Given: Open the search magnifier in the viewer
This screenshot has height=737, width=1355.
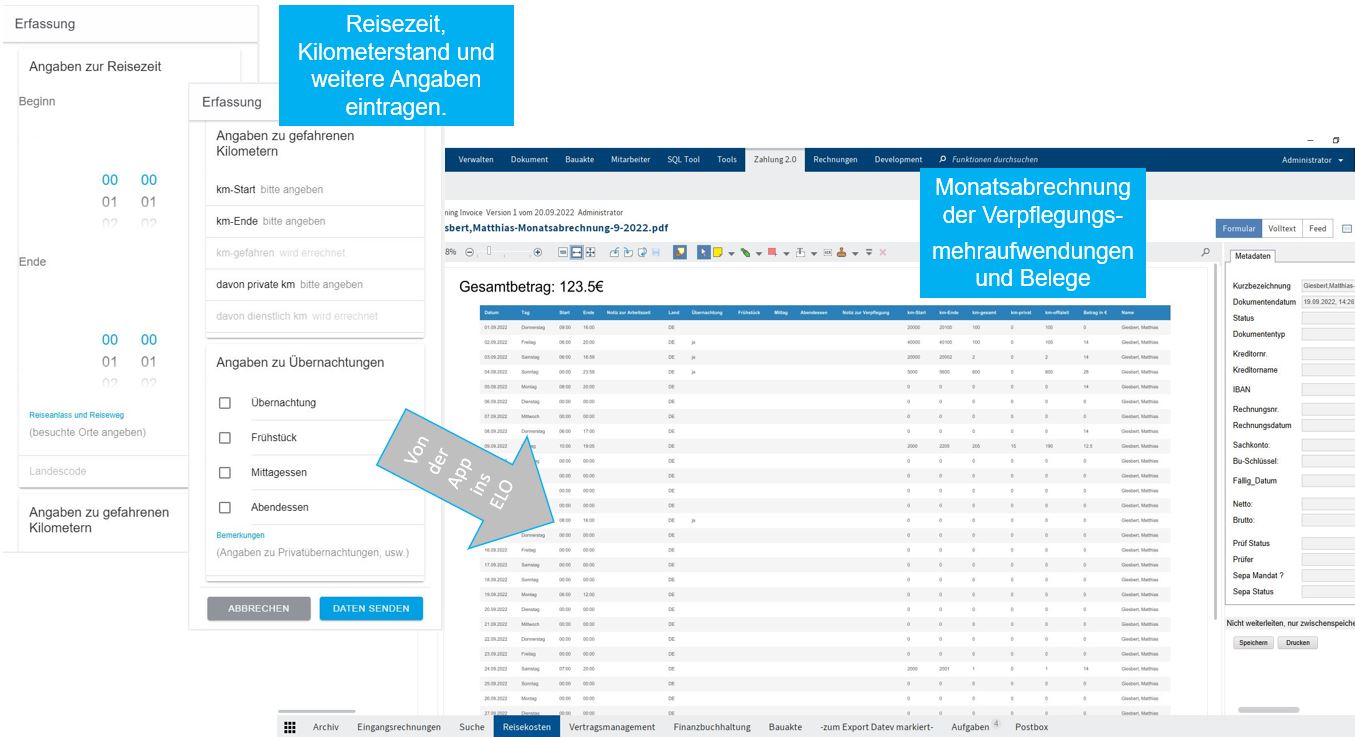Looking at the screenshot, I should pyautogui.click(x=1206, y=252).
